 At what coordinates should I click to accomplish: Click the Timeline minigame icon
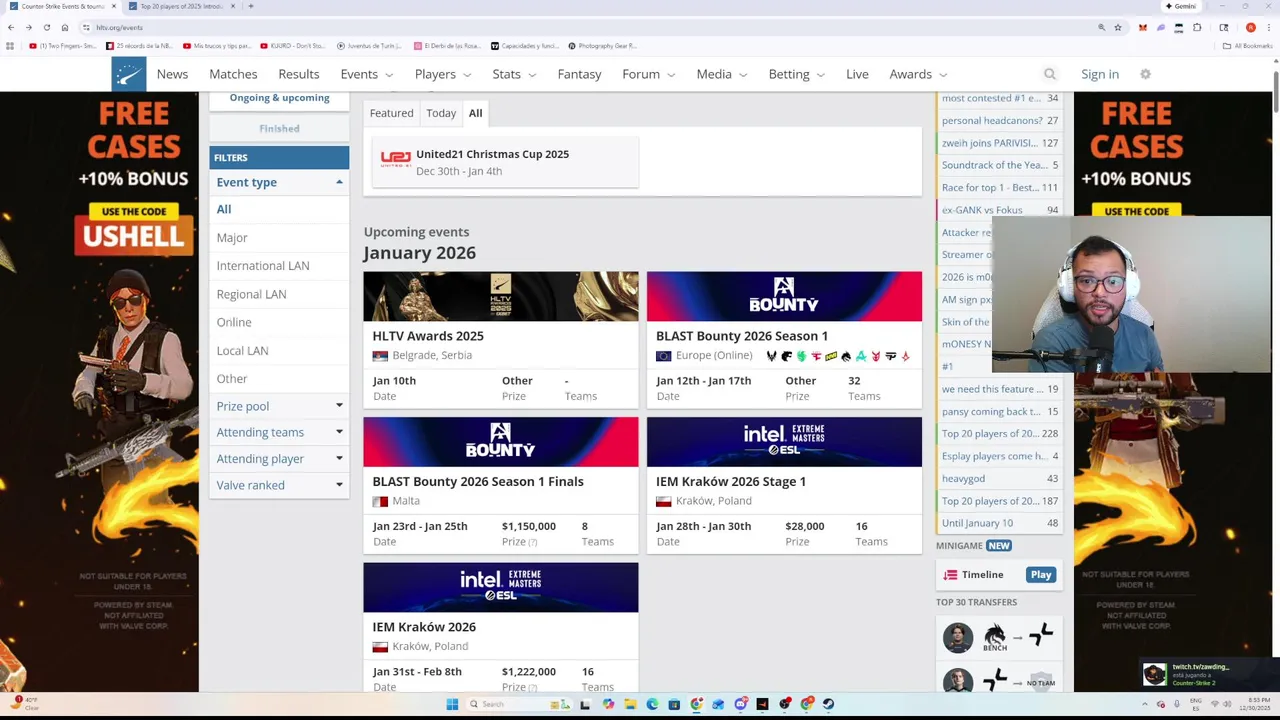pyautogui.click(x=951, y=575)
